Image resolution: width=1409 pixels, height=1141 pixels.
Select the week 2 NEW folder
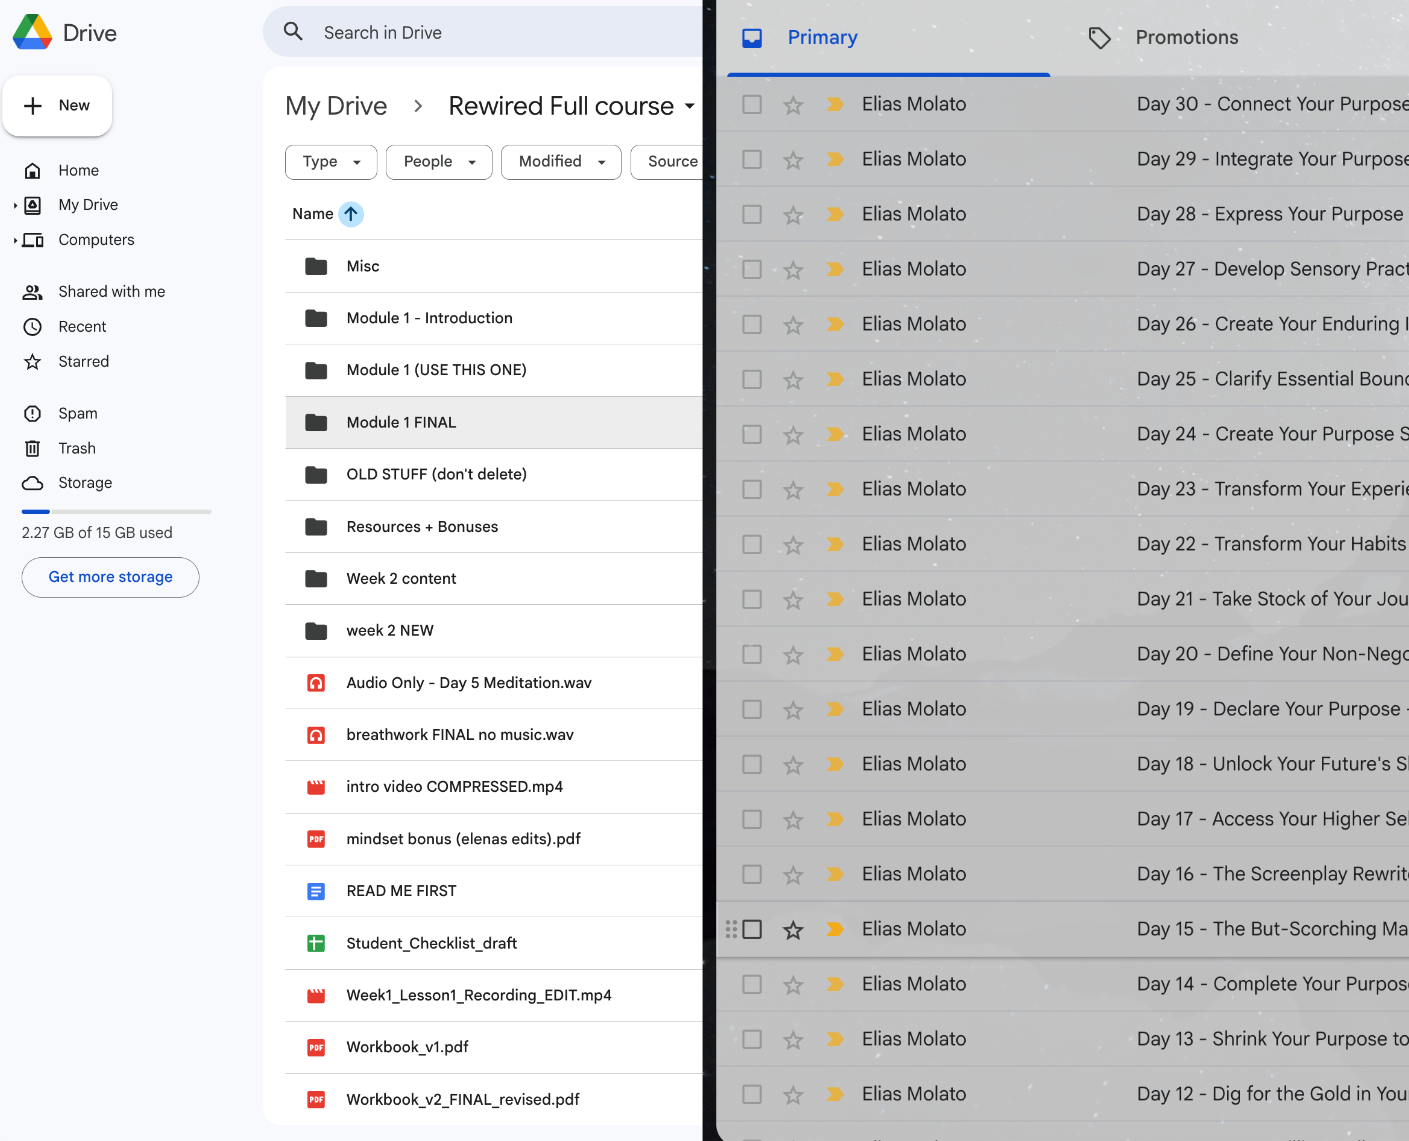tap(494, 631)
